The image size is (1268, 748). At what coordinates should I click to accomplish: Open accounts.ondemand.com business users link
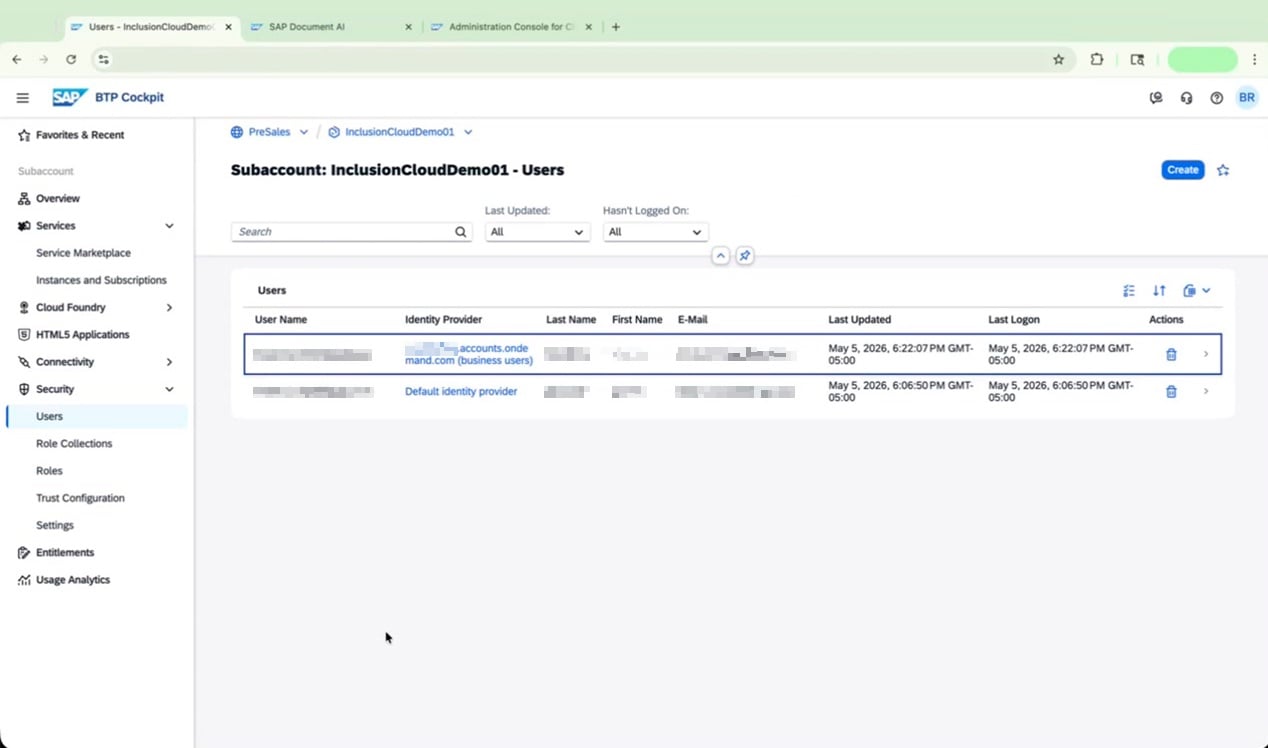[468, 354]
